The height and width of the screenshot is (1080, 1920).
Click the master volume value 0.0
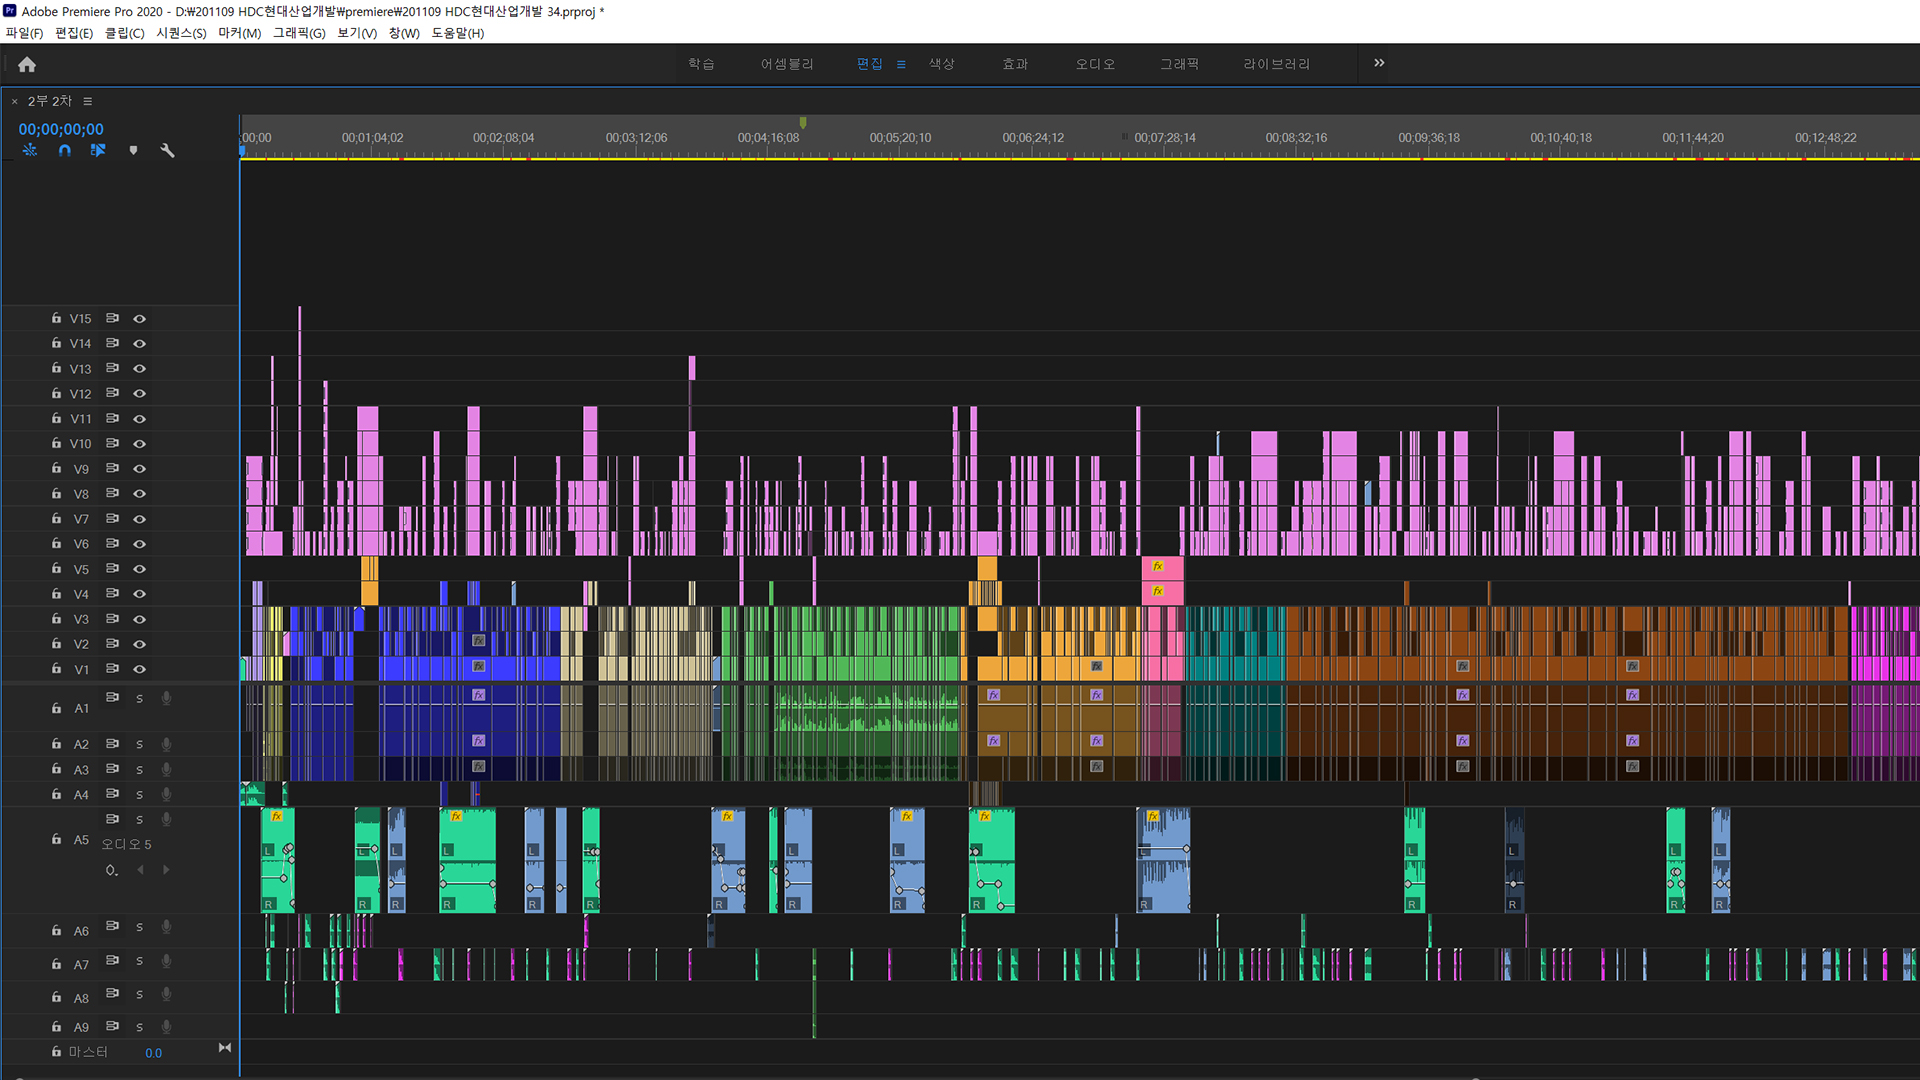153,1053
